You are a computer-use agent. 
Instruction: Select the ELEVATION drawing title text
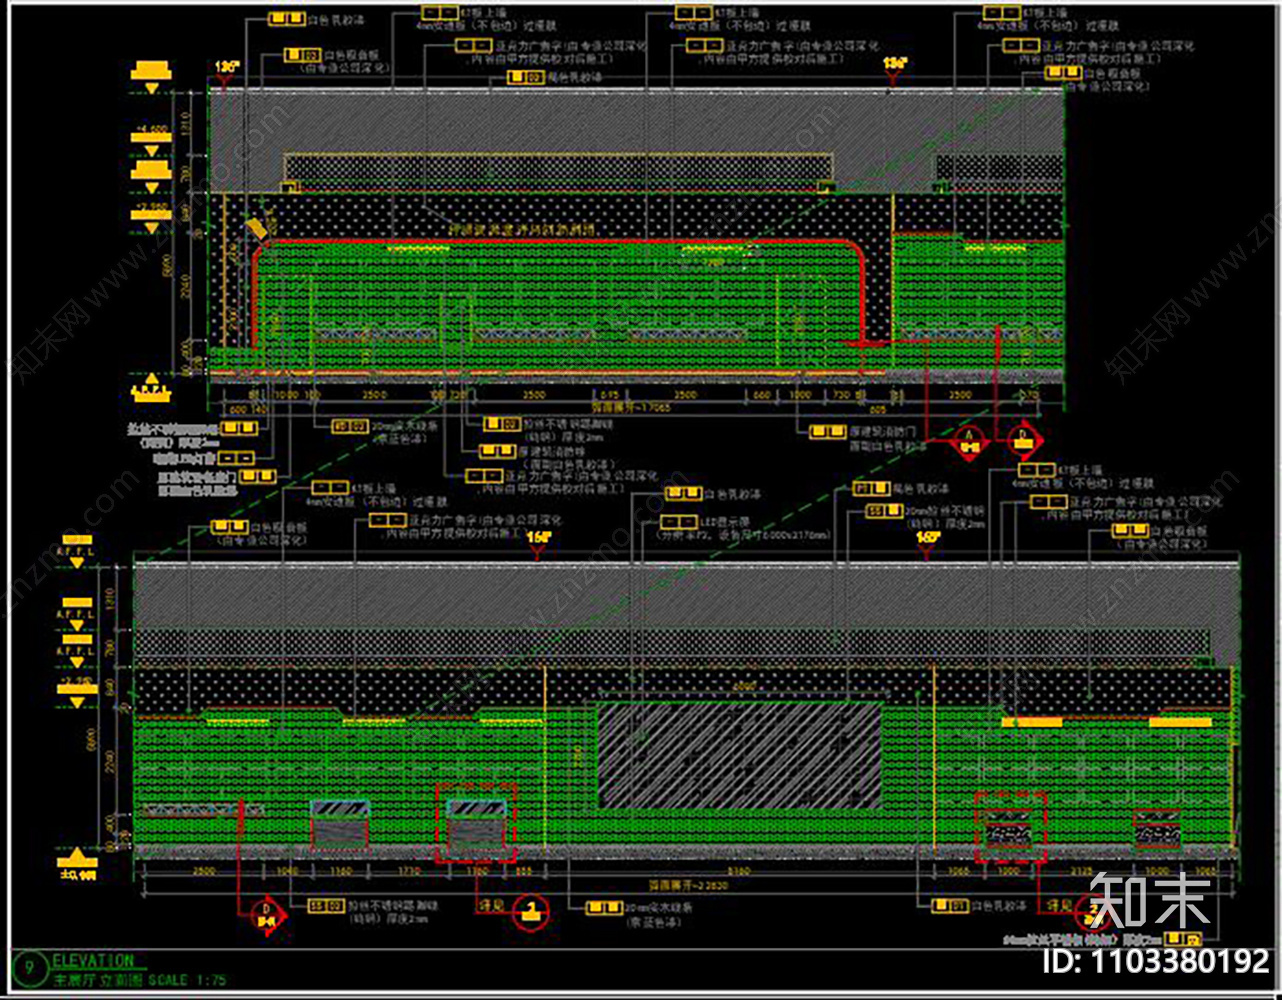(x=93, y=960)
